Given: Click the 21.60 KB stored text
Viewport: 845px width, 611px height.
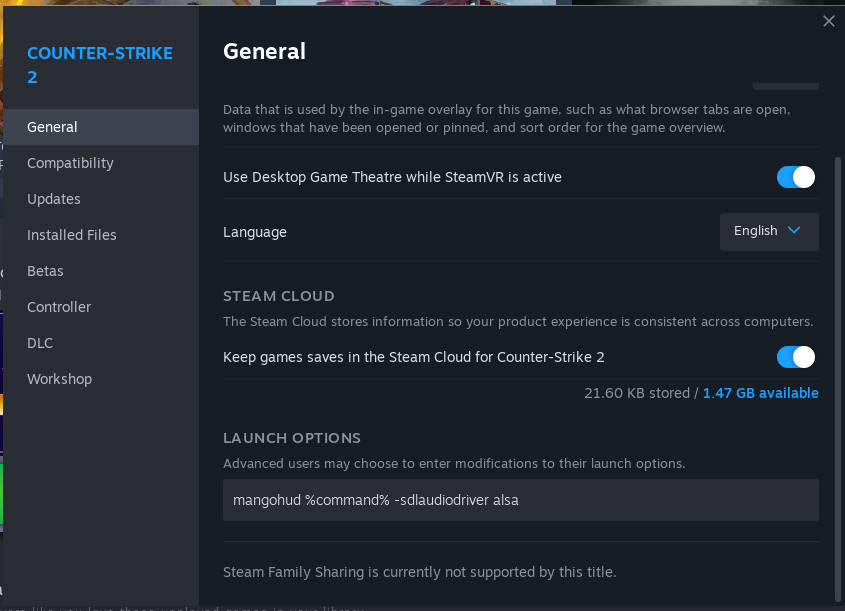Looking at the screenshot, I should [x=637, y=393].
